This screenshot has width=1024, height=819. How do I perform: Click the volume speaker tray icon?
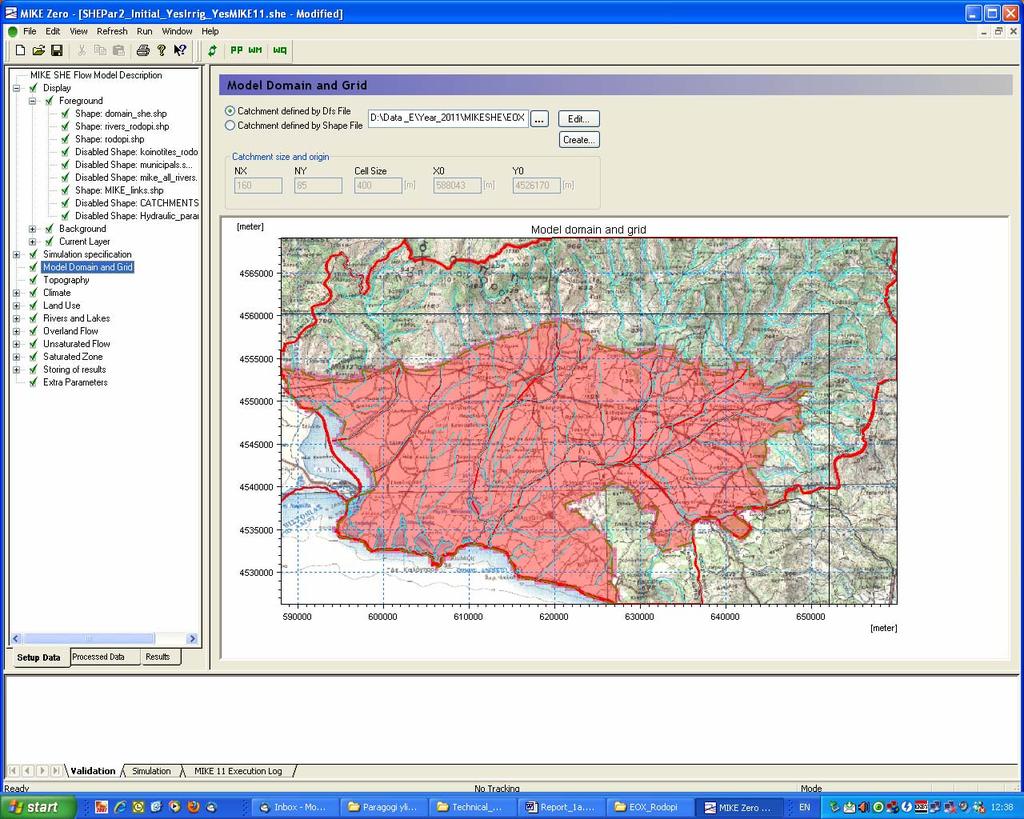(x=863, y=807)
